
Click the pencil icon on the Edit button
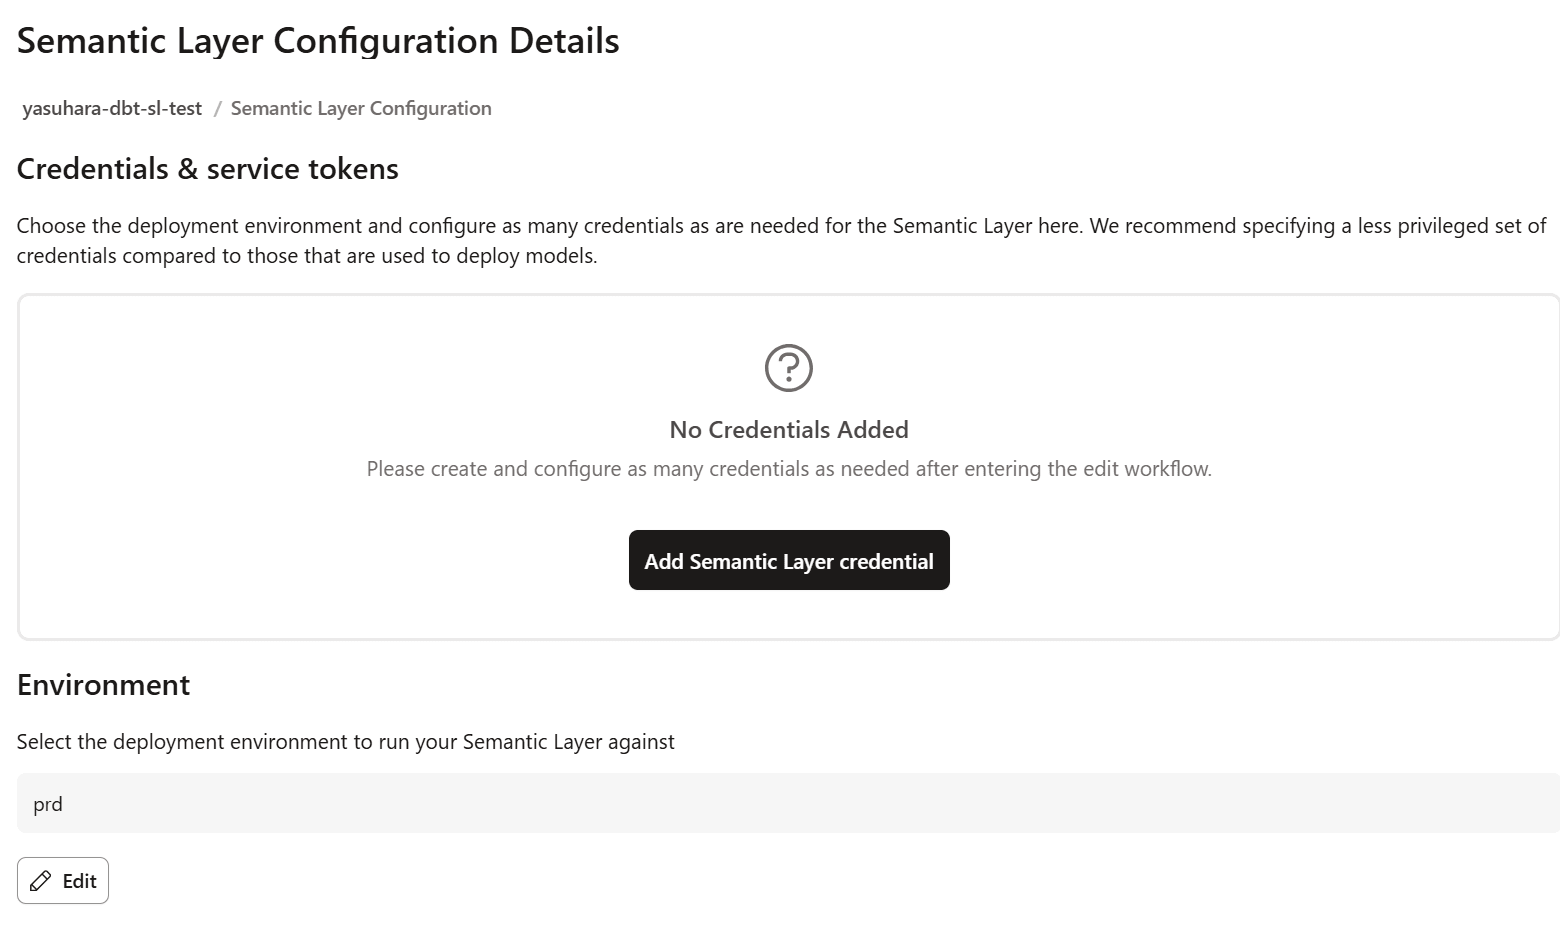pyautogui.click(x=41, y=881)
